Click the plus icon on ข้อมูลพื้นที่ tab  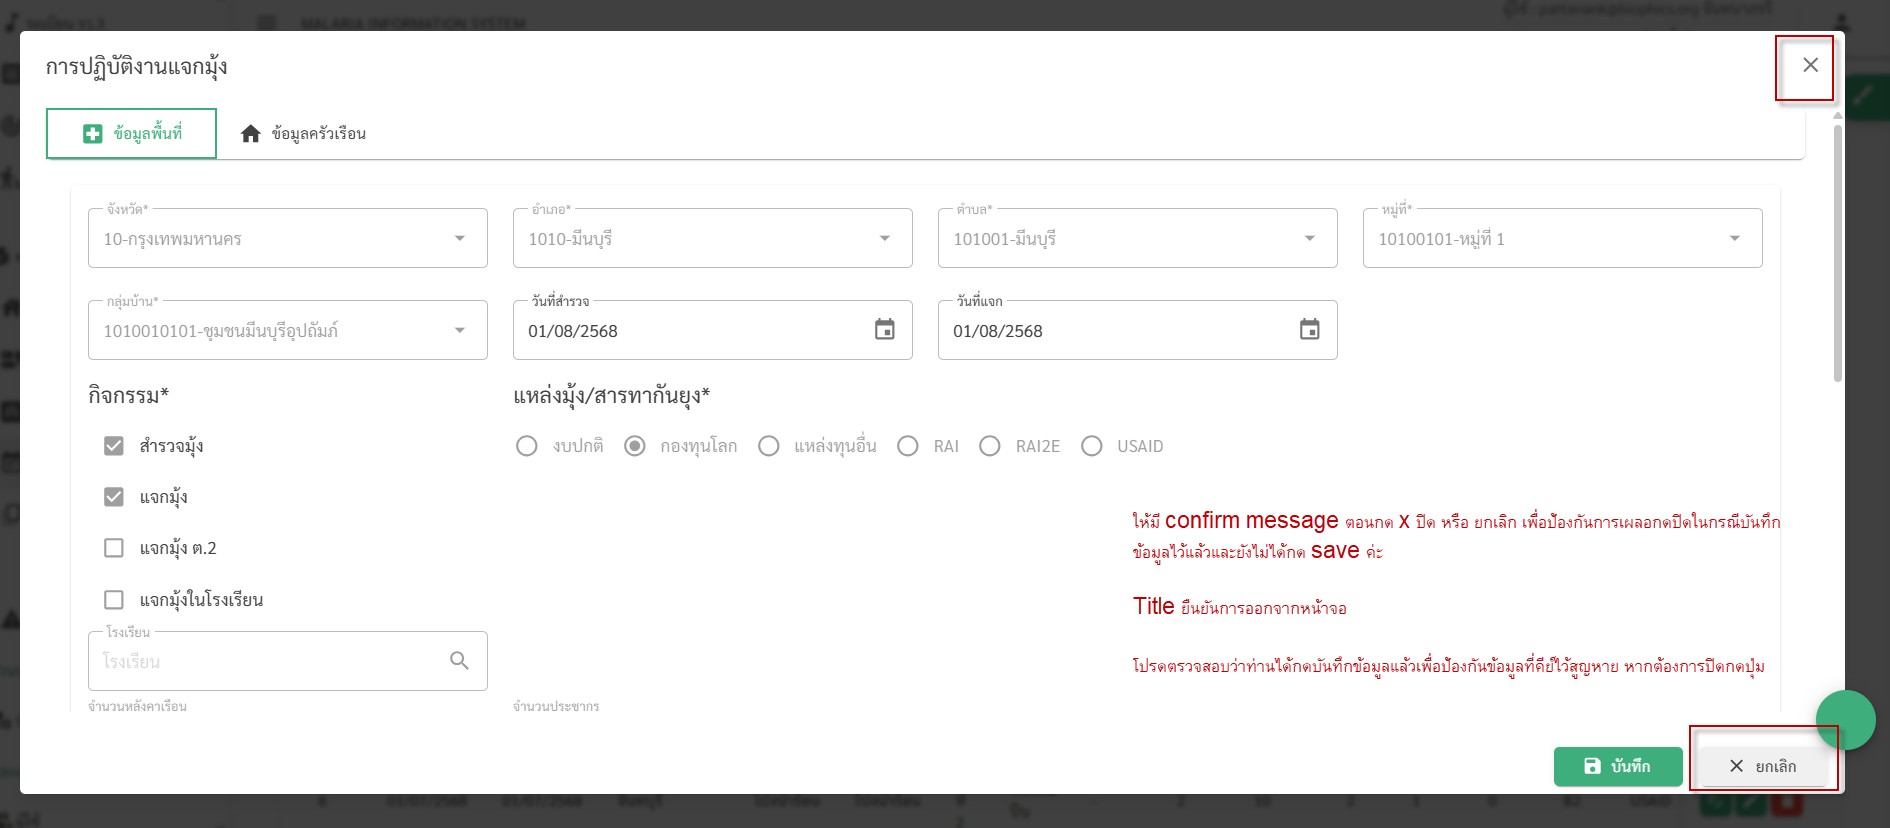[93, 134]
